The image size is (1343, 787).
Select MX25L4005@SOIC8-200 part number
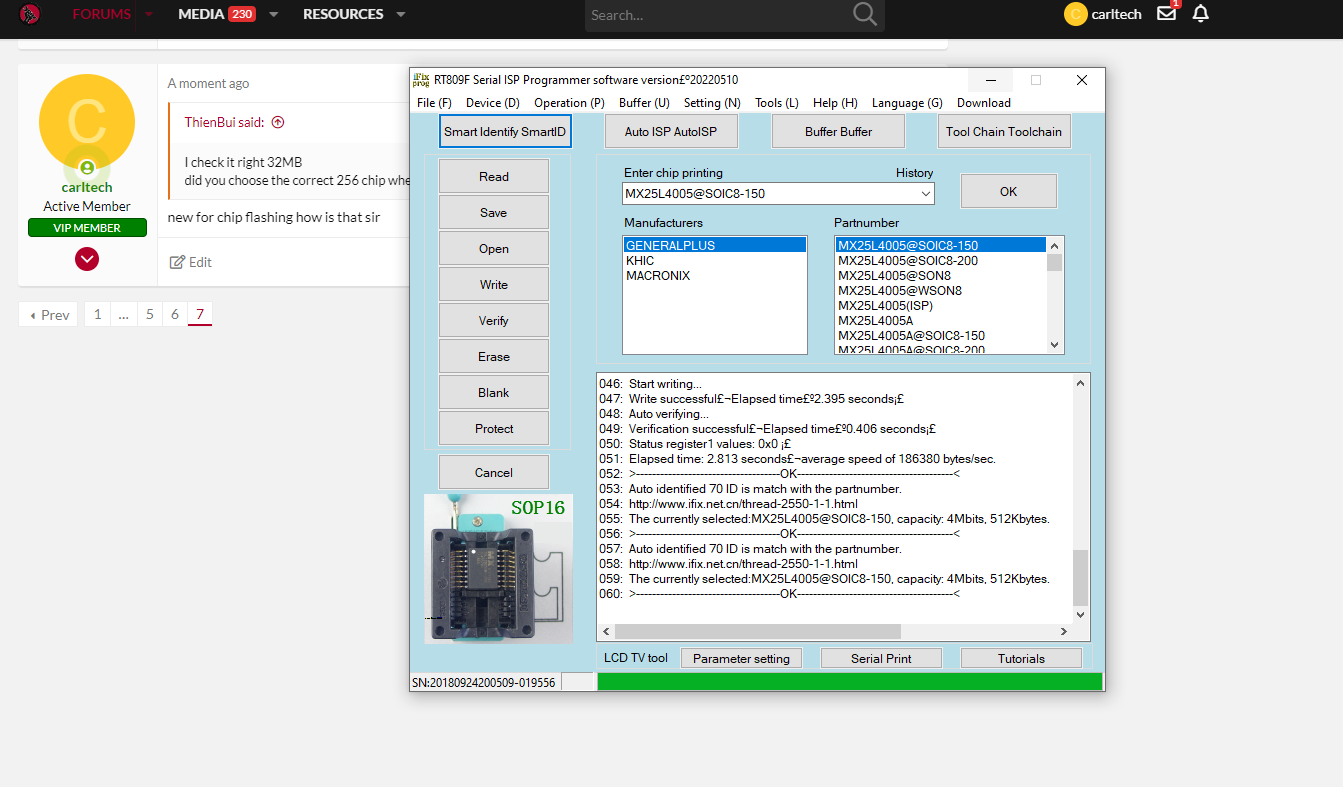click(x=940, y=260)
